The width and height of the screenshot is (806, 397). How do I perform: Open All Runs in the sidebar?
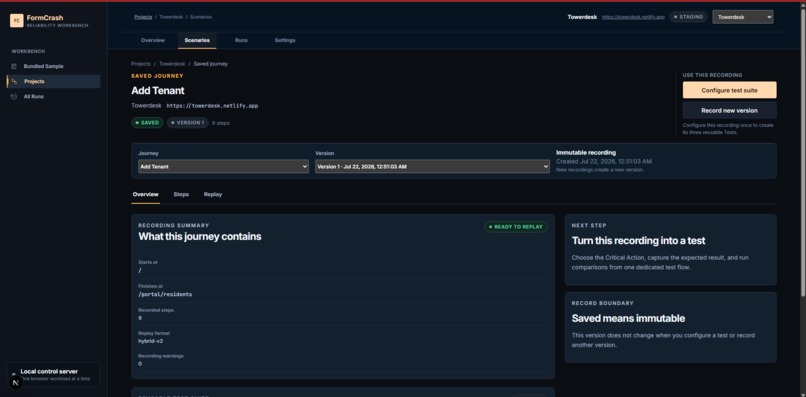[x=53, y=97]
